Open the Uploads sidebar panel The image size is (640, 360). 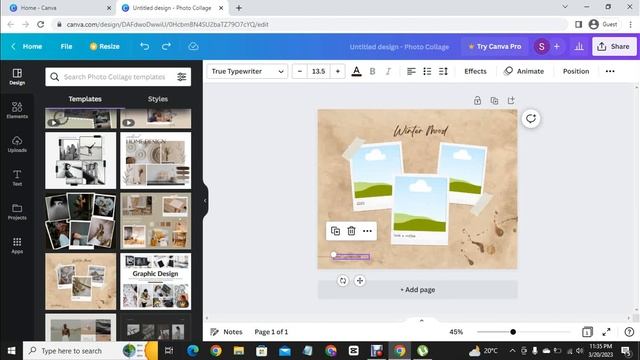(x=17, y=144)
